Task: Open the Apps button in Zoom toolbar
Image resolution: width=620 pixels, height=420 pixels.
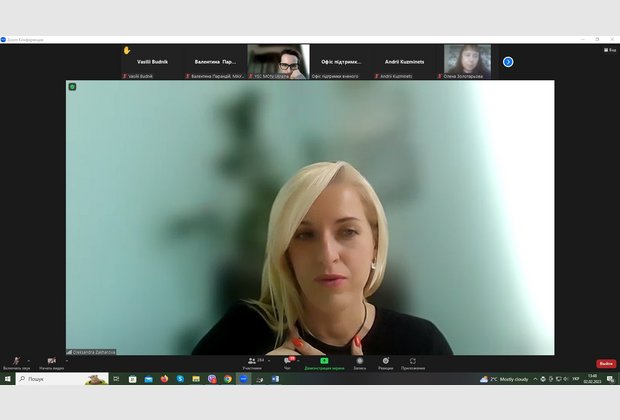Action: (x=413, y=363)
